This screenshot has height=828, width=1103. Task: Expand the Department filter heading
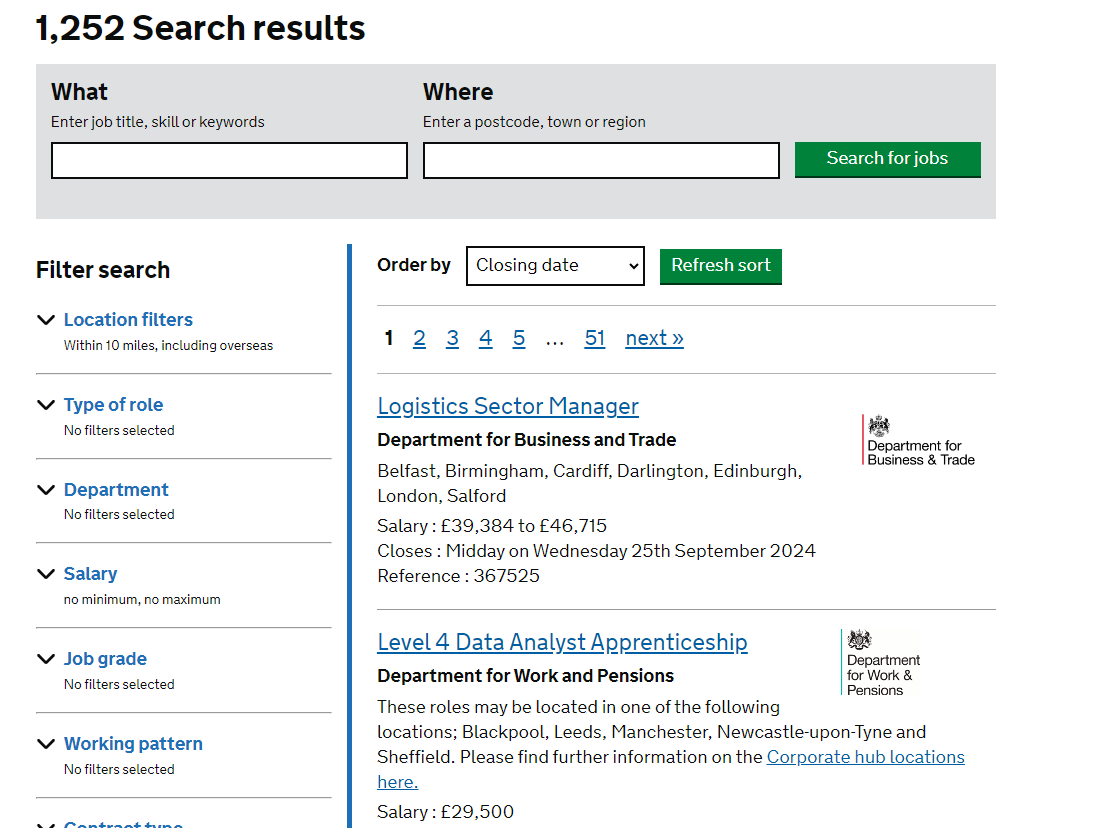pyautogui.click(x=116, y=490)
